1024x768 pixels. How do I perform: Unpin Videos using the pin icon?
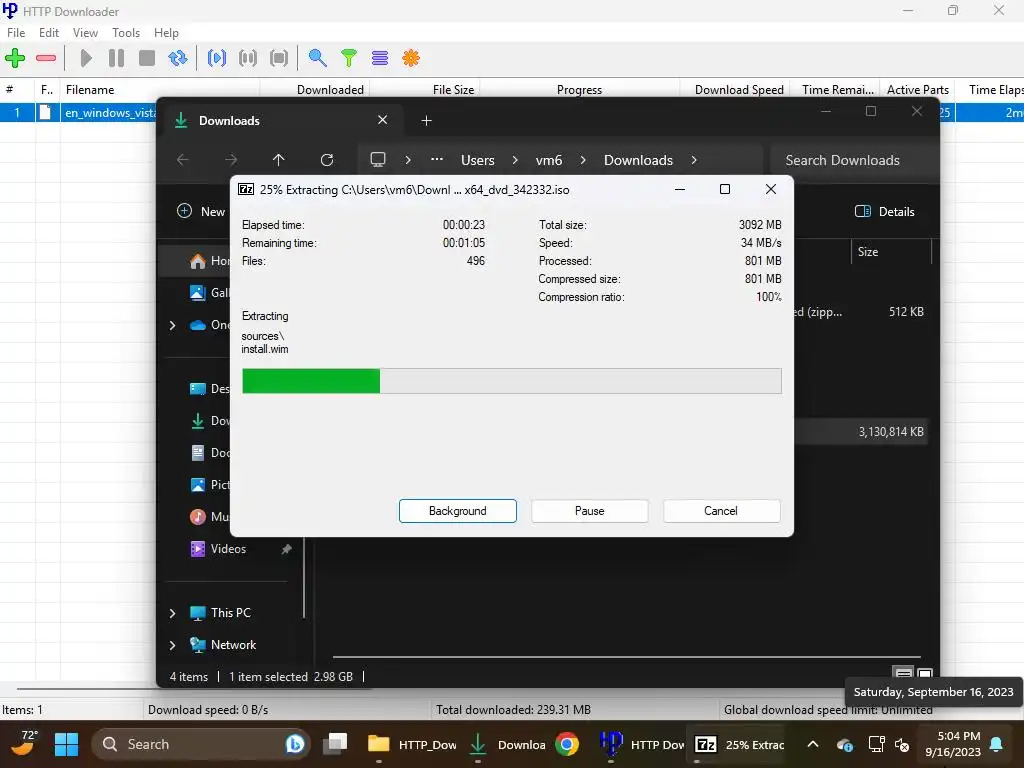point(286,549)
